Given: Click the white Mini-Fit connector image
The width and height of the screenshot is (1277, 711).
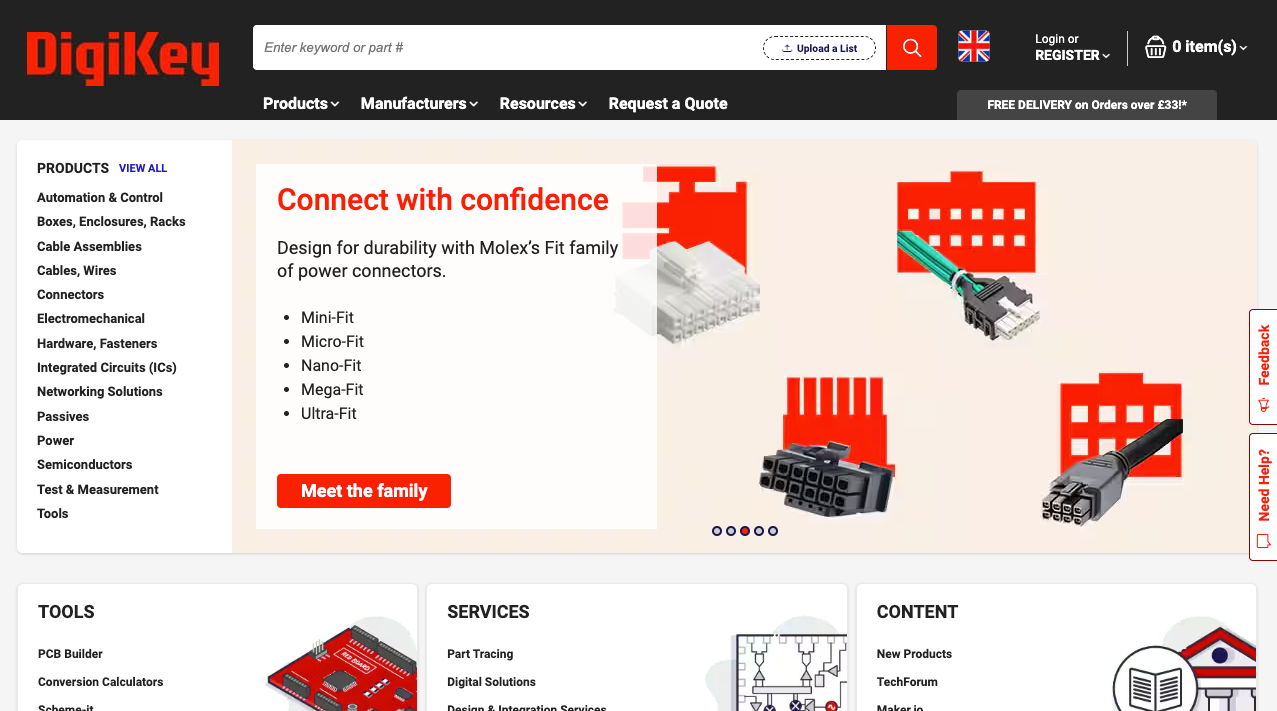Looking at the screenshot, I should coord(688,292).
